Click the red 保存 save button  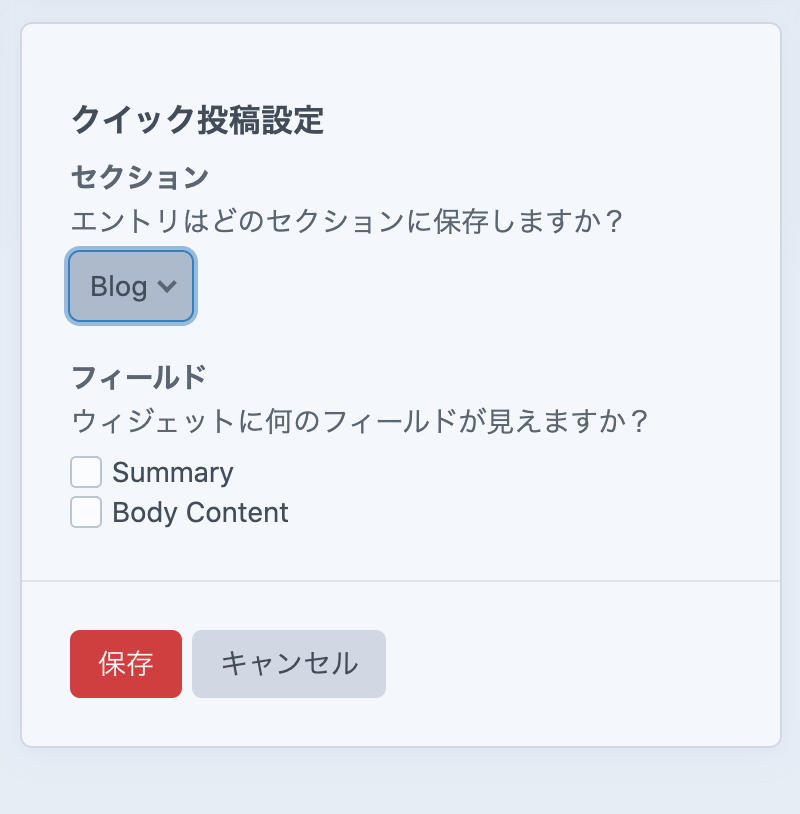pyautogui.click(x=125, y=663)
